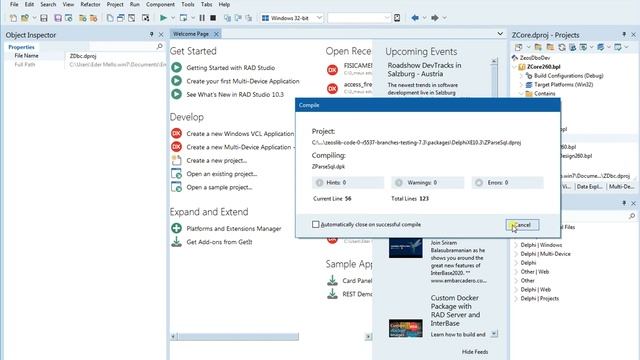Click the Projects panel Remove Project icon
The height and width of the screenshot is (360, 640).
pyautogui.click(x=550, y=47)
